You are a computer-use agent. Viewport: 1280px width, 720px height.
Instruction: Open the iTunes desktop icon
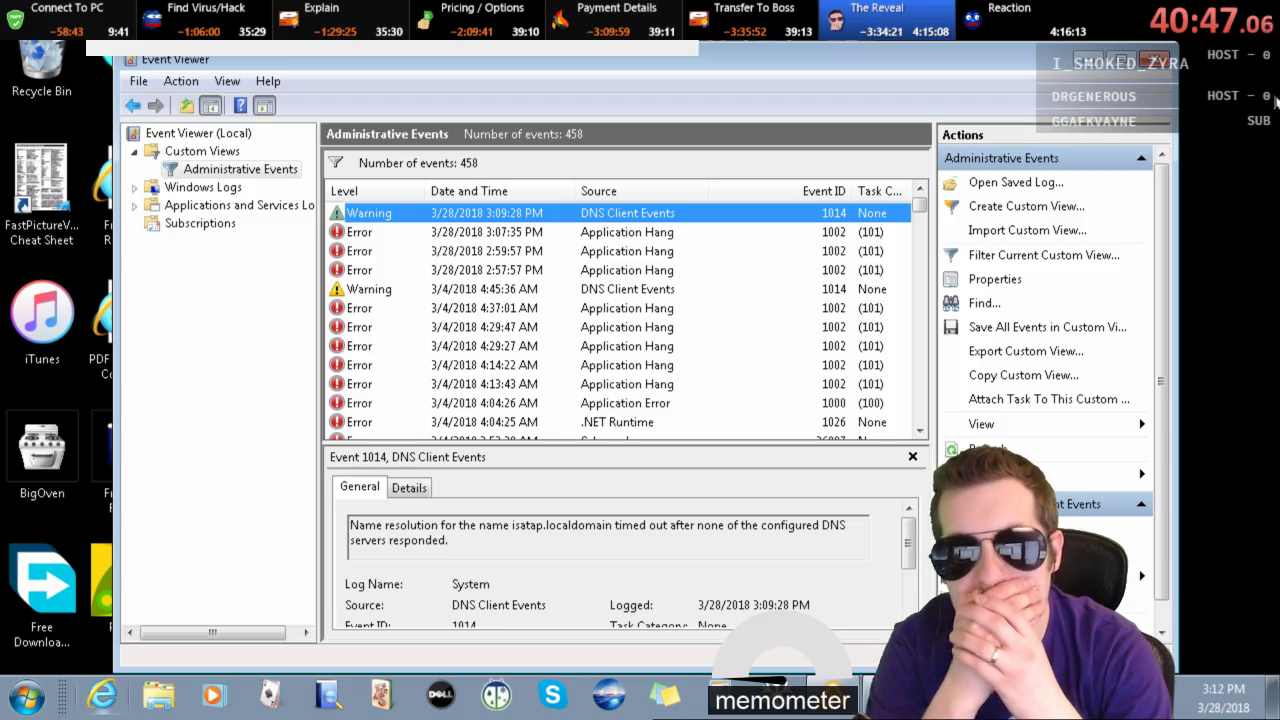click(x=42, y=323)
